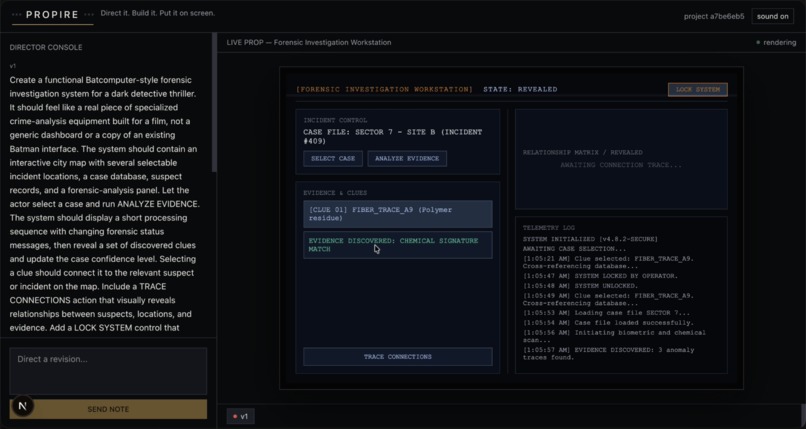Click RELATIONSHIP MATRIX / REVEALED label
The height and width of the screenshot is (429, 806).
click(x=582, y=153)
